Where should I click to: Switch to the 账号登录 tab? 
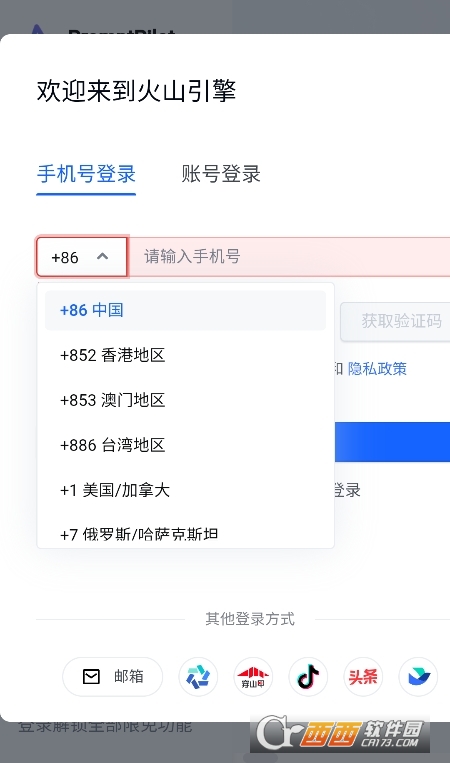tap(221, 174)
